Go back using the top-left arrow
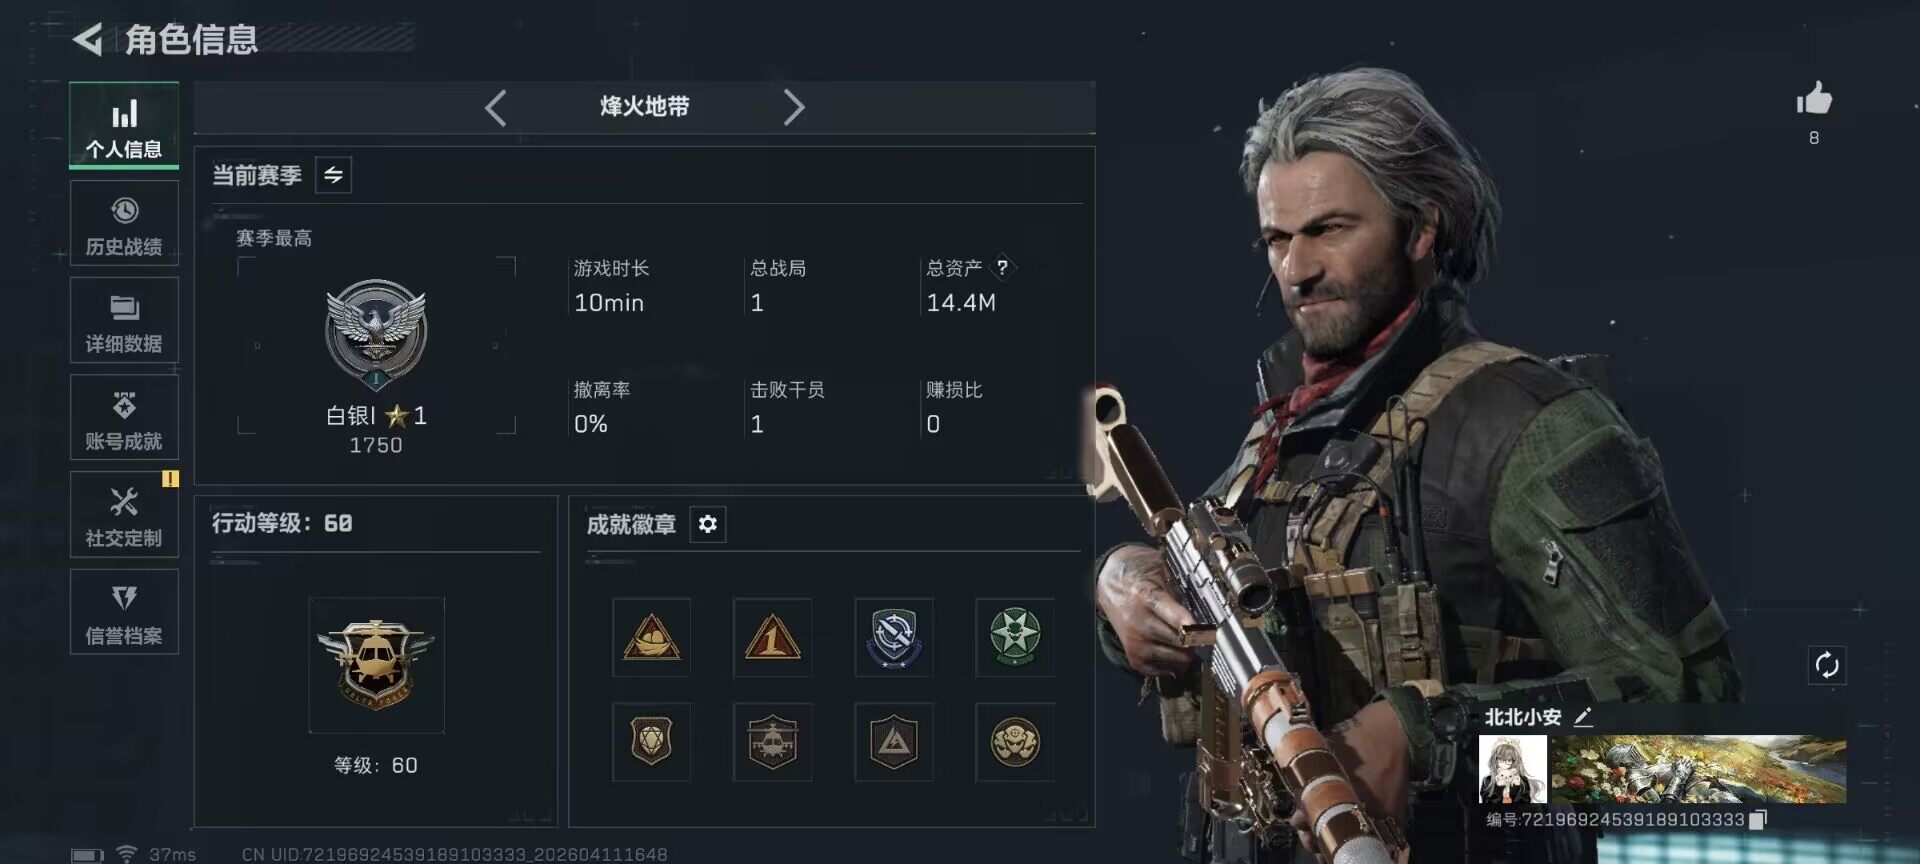The height and width of the screenshot is (864, 1920). click(x=88, y=39)
